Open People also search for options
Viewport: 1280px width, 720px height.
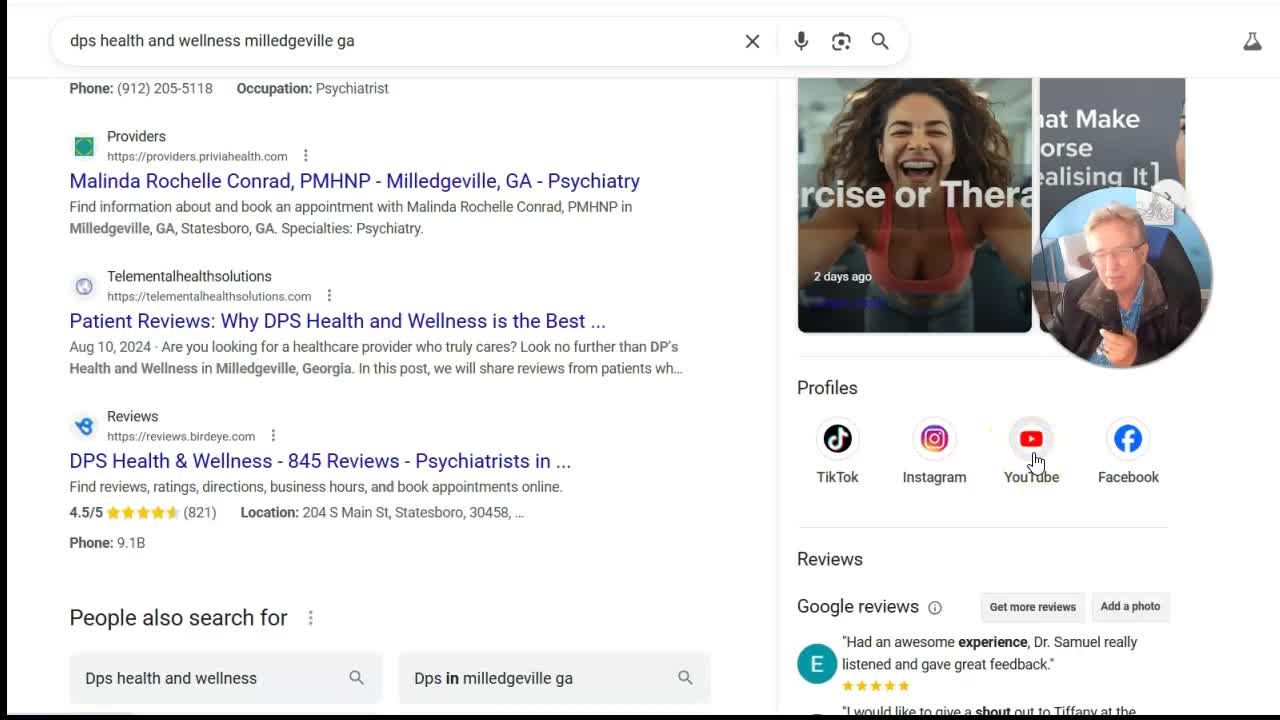311,618
